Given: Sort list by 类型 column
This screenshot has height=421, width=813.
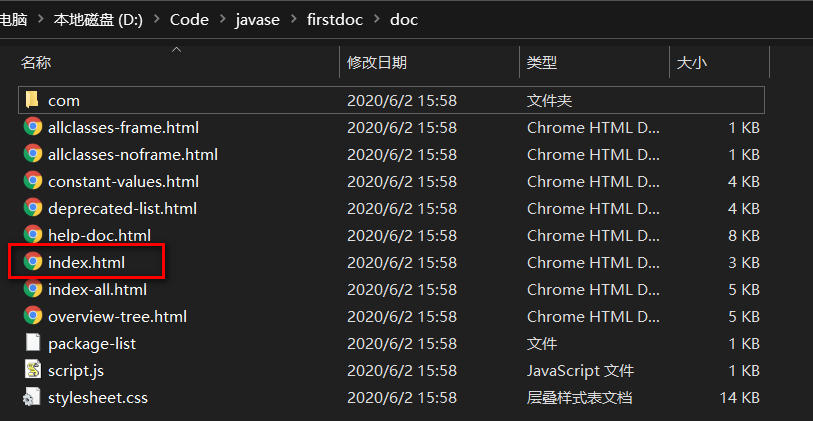Looking at the screenshot, I should click(541, 63).
